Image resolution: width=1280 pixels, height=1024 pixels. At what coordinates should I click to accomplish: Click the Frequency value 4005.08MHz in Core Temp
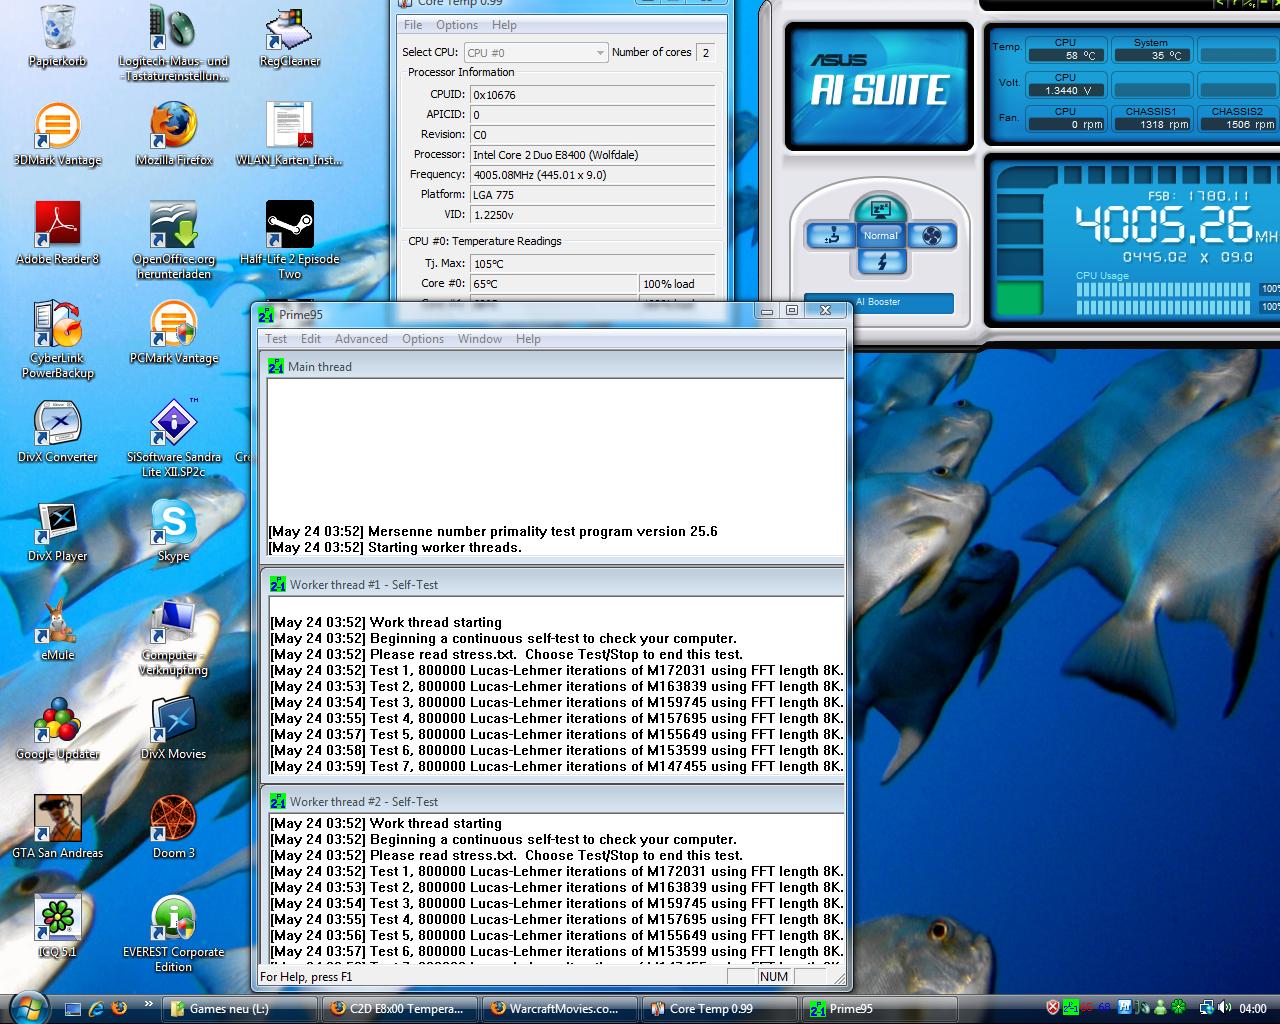pos(593,175)
